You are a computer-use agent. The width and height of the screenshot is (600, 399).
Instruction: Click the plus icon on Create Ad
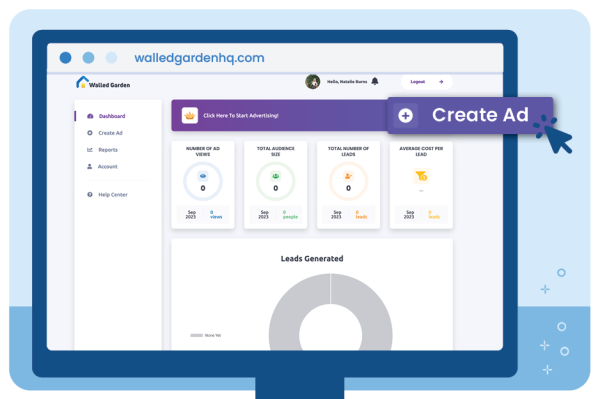click(405, 115)
